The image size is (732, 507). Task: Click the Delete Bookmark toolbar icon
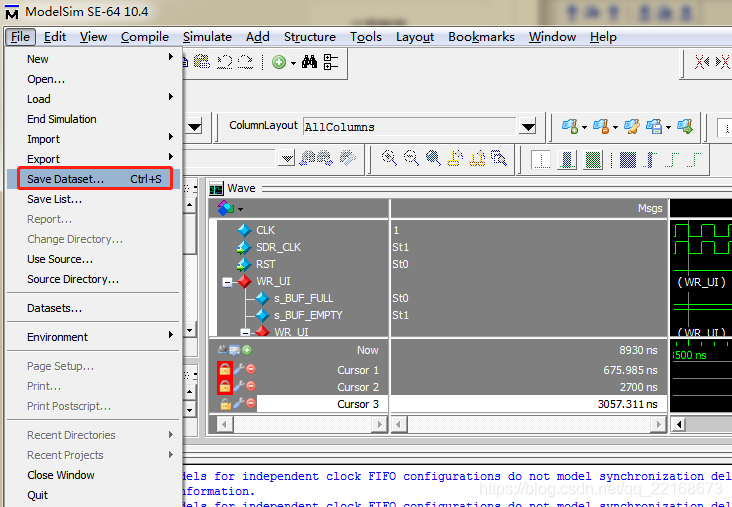click(601, 126)
